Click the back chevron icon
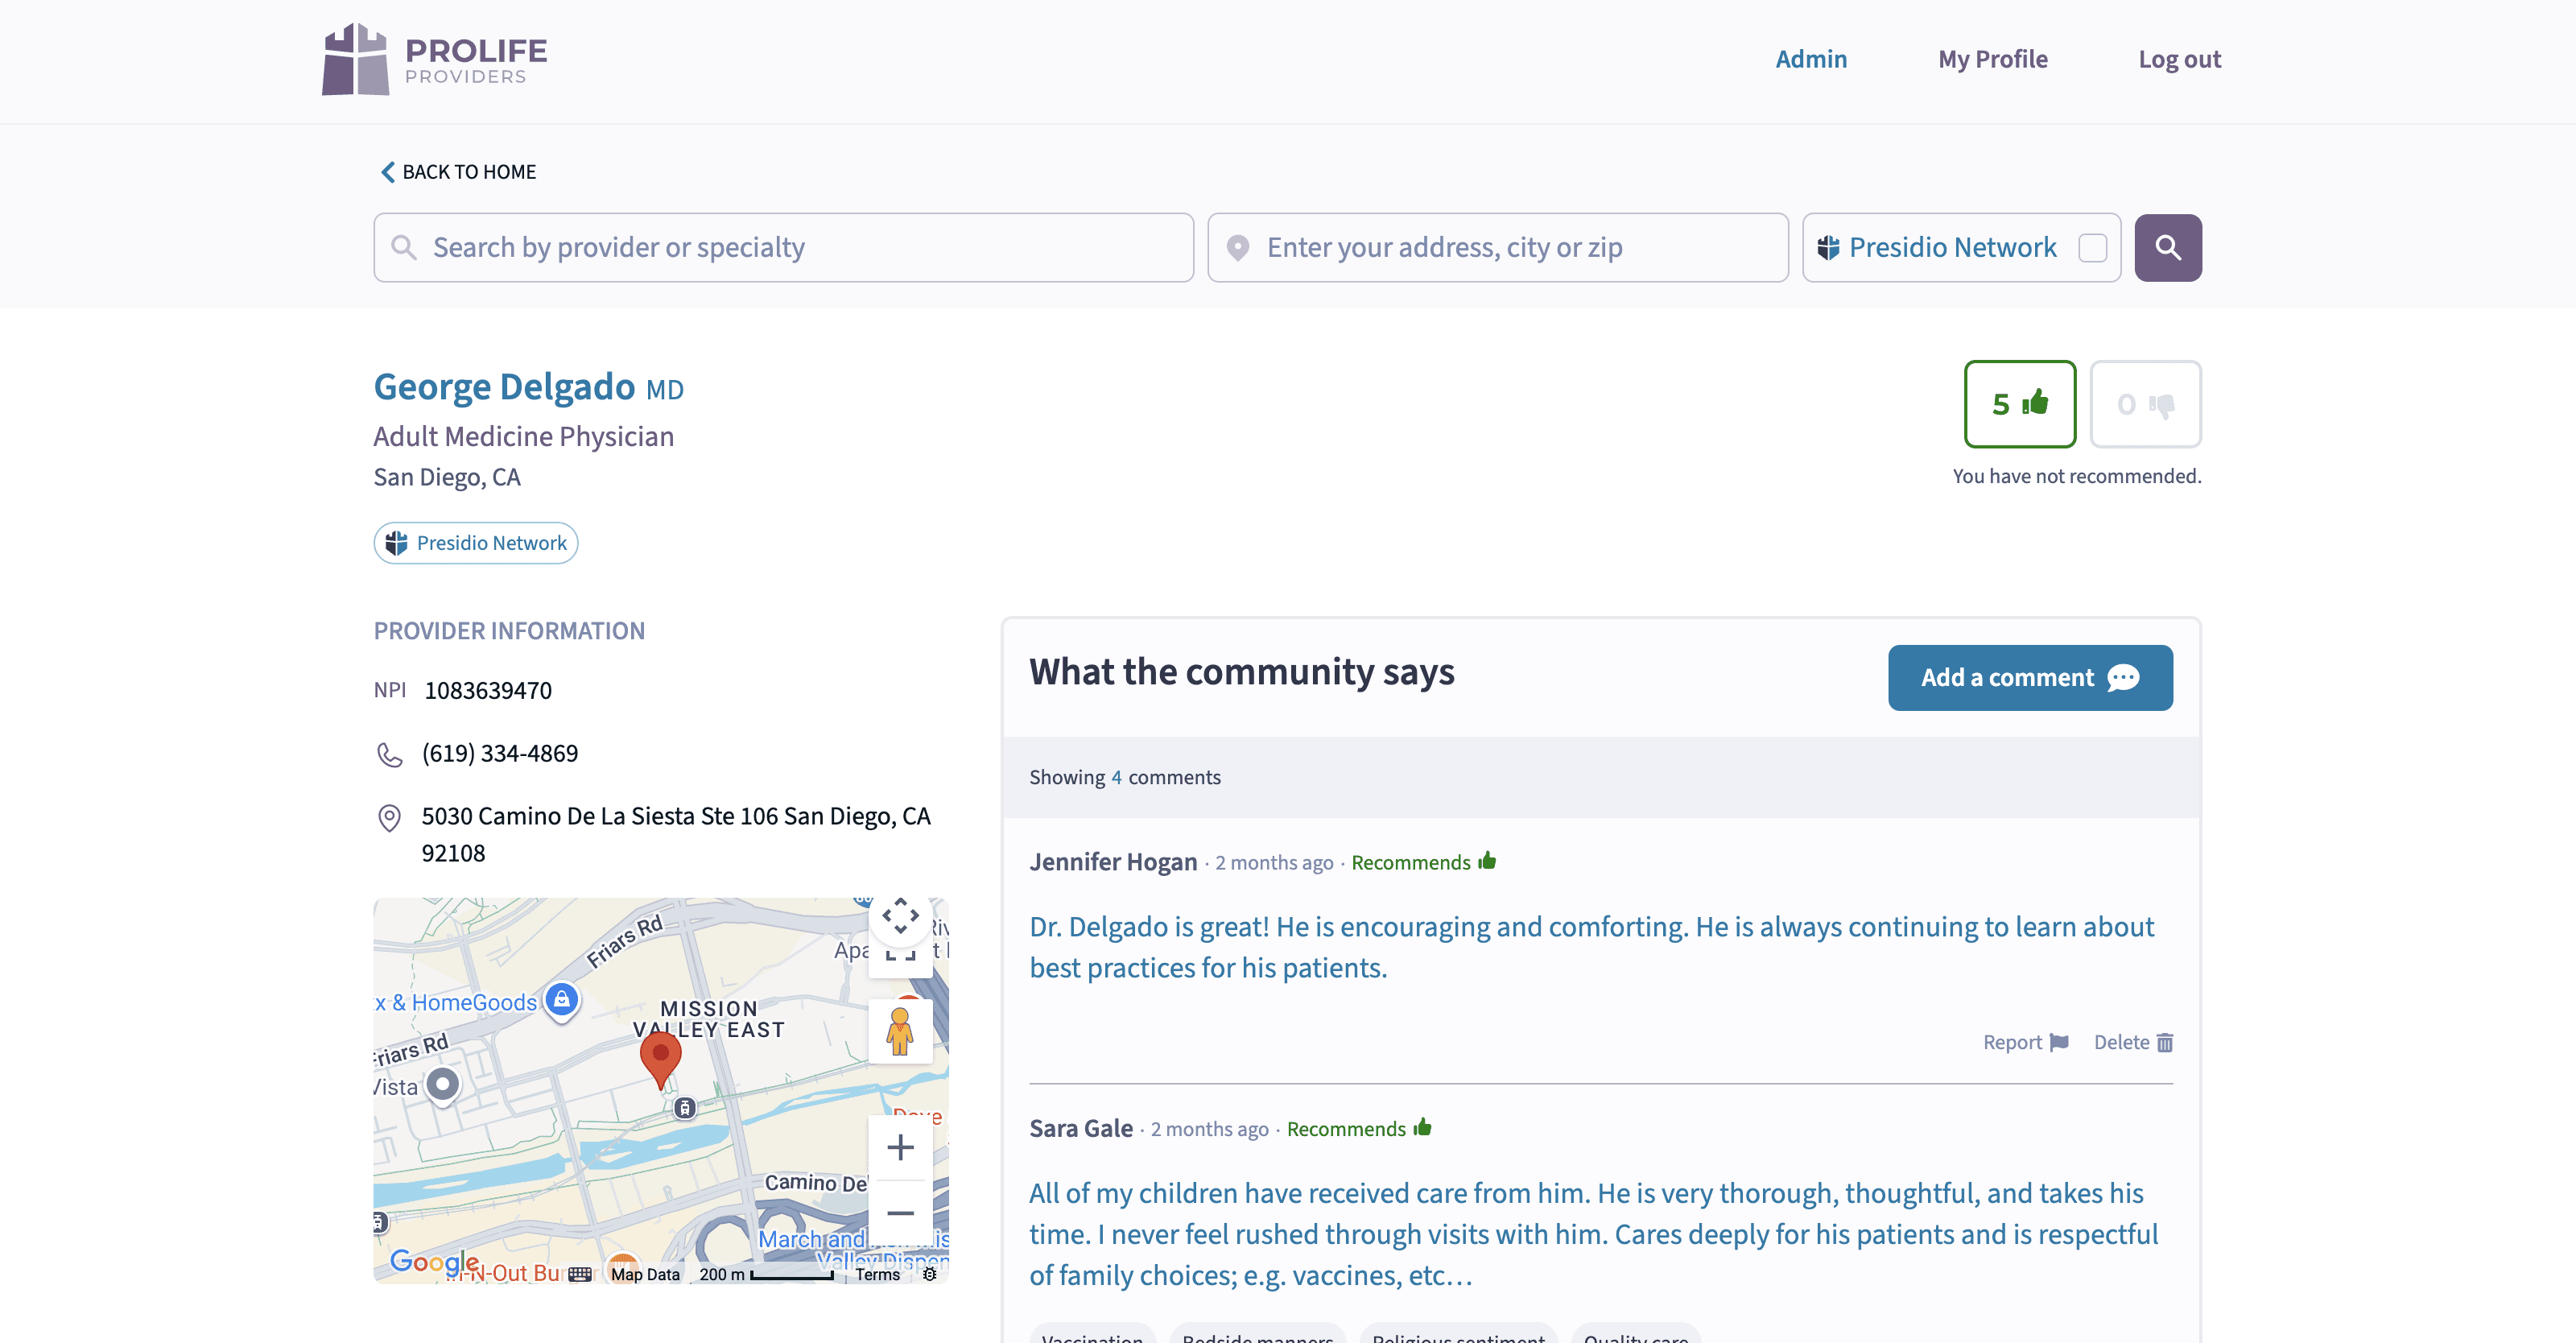The width and height of the screenshot is (2576, 1343). (x=387, y=172)
